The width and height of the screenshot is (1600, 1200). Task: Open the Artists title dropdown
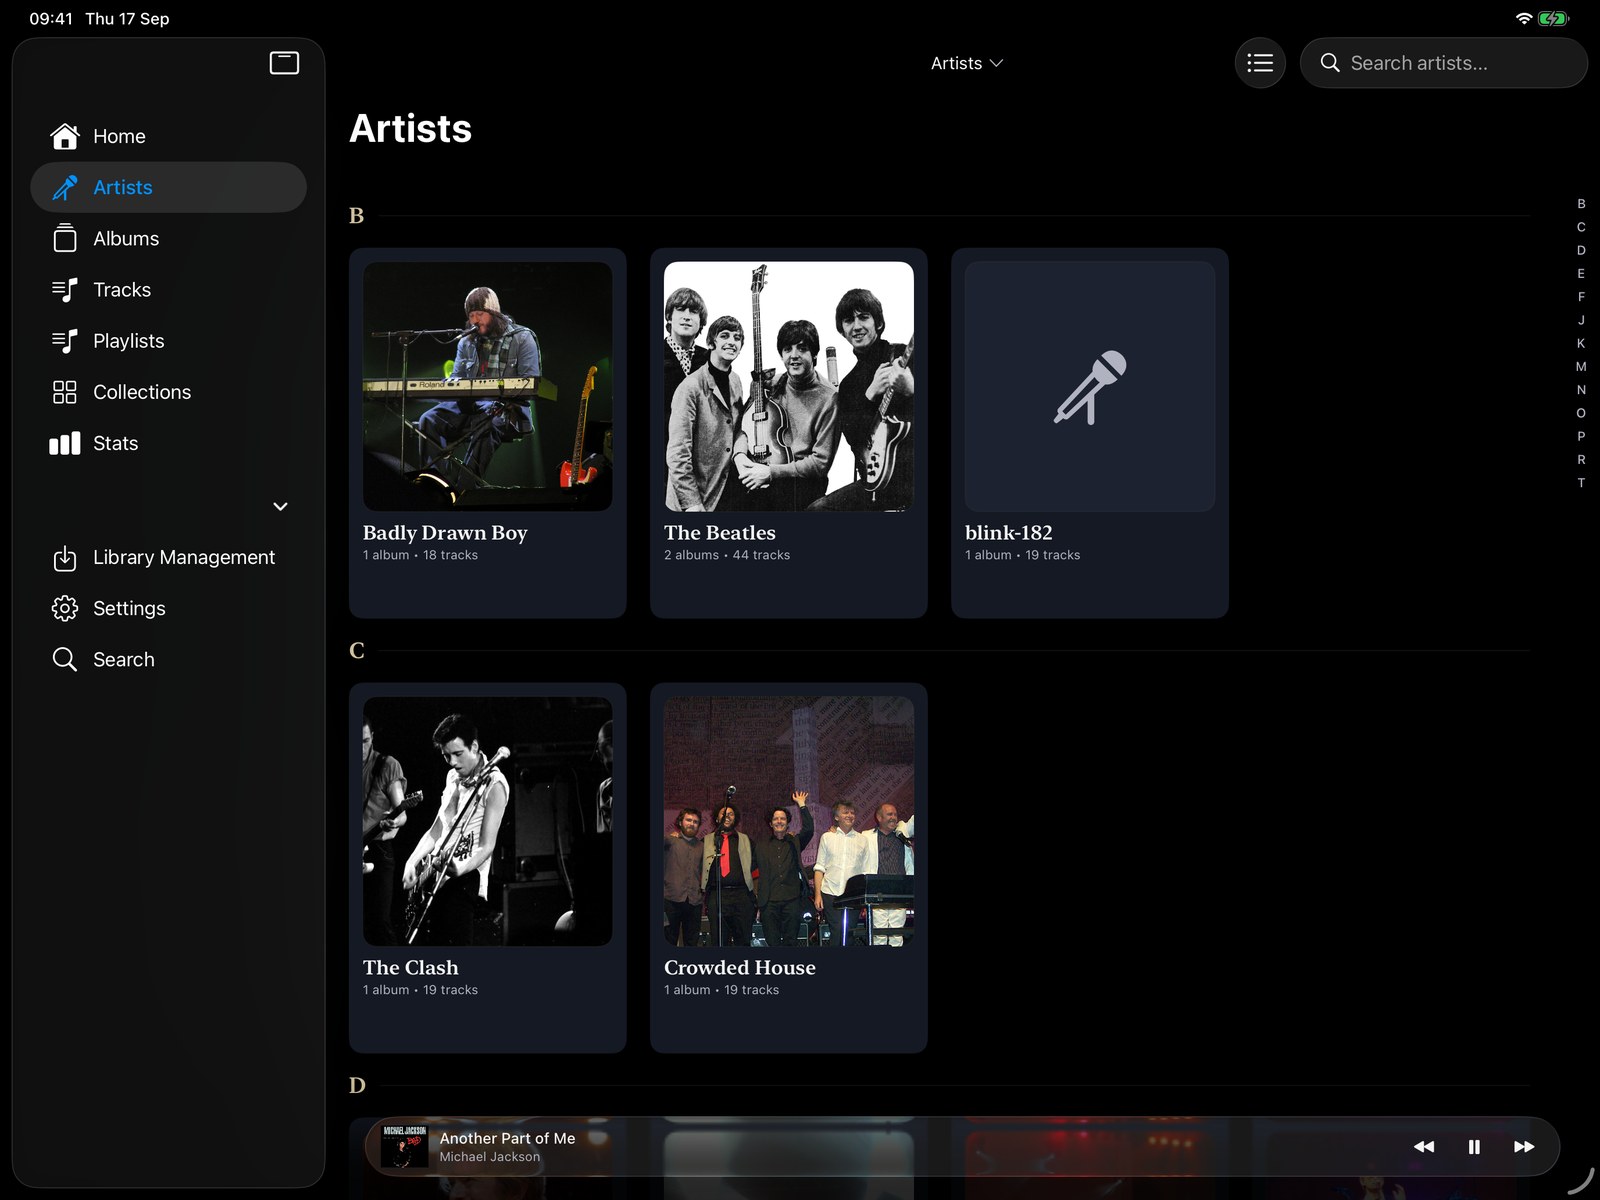[x=967, y=63]
